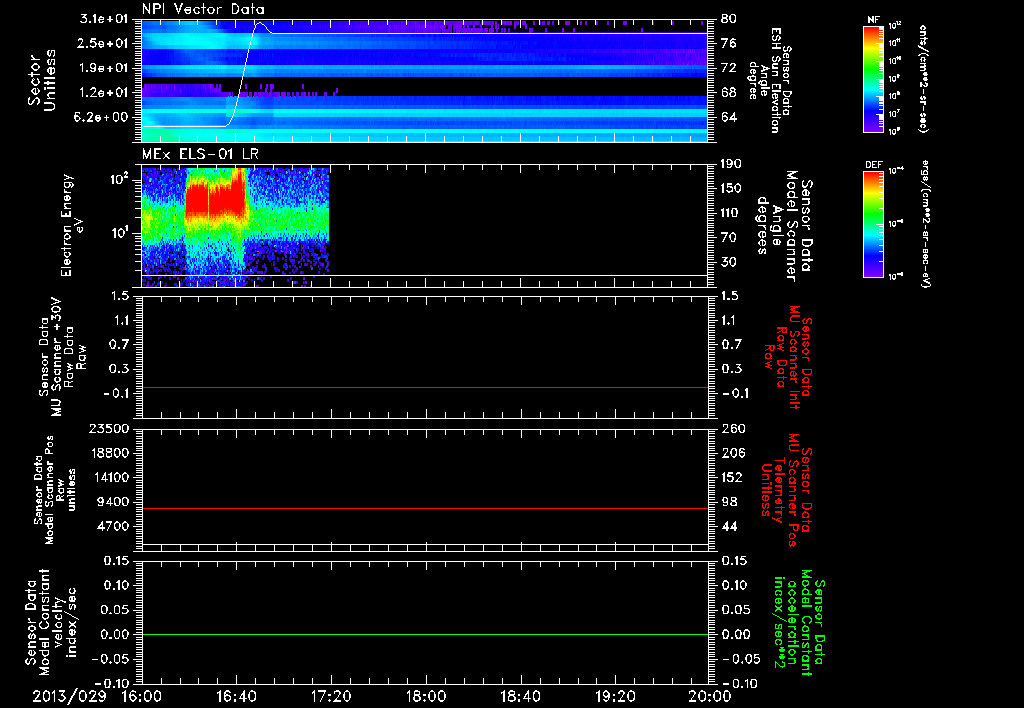Click the 72 degree elevation tick label

point(728,68)
